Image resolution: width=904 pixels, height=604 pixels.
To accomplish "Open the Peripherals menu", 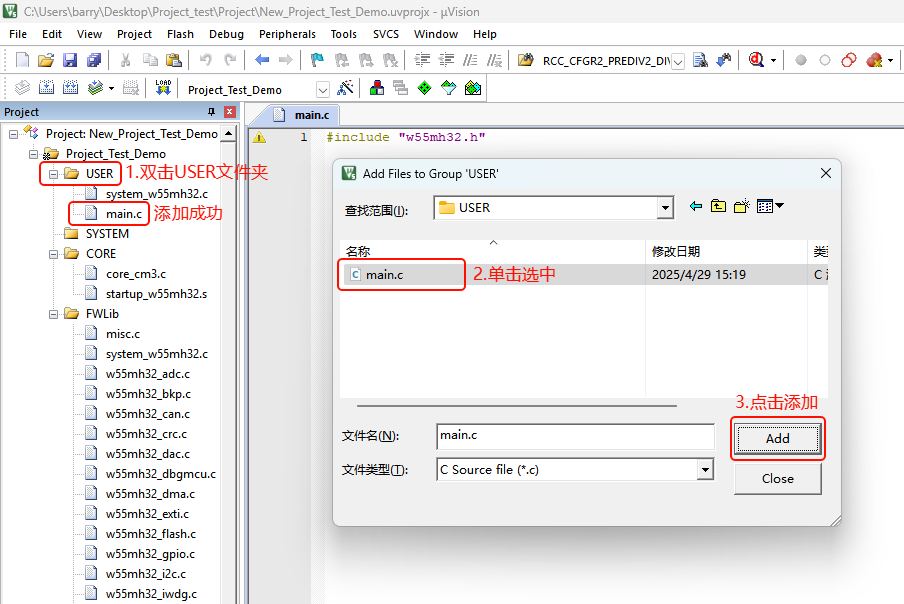I will pos(287,34).
